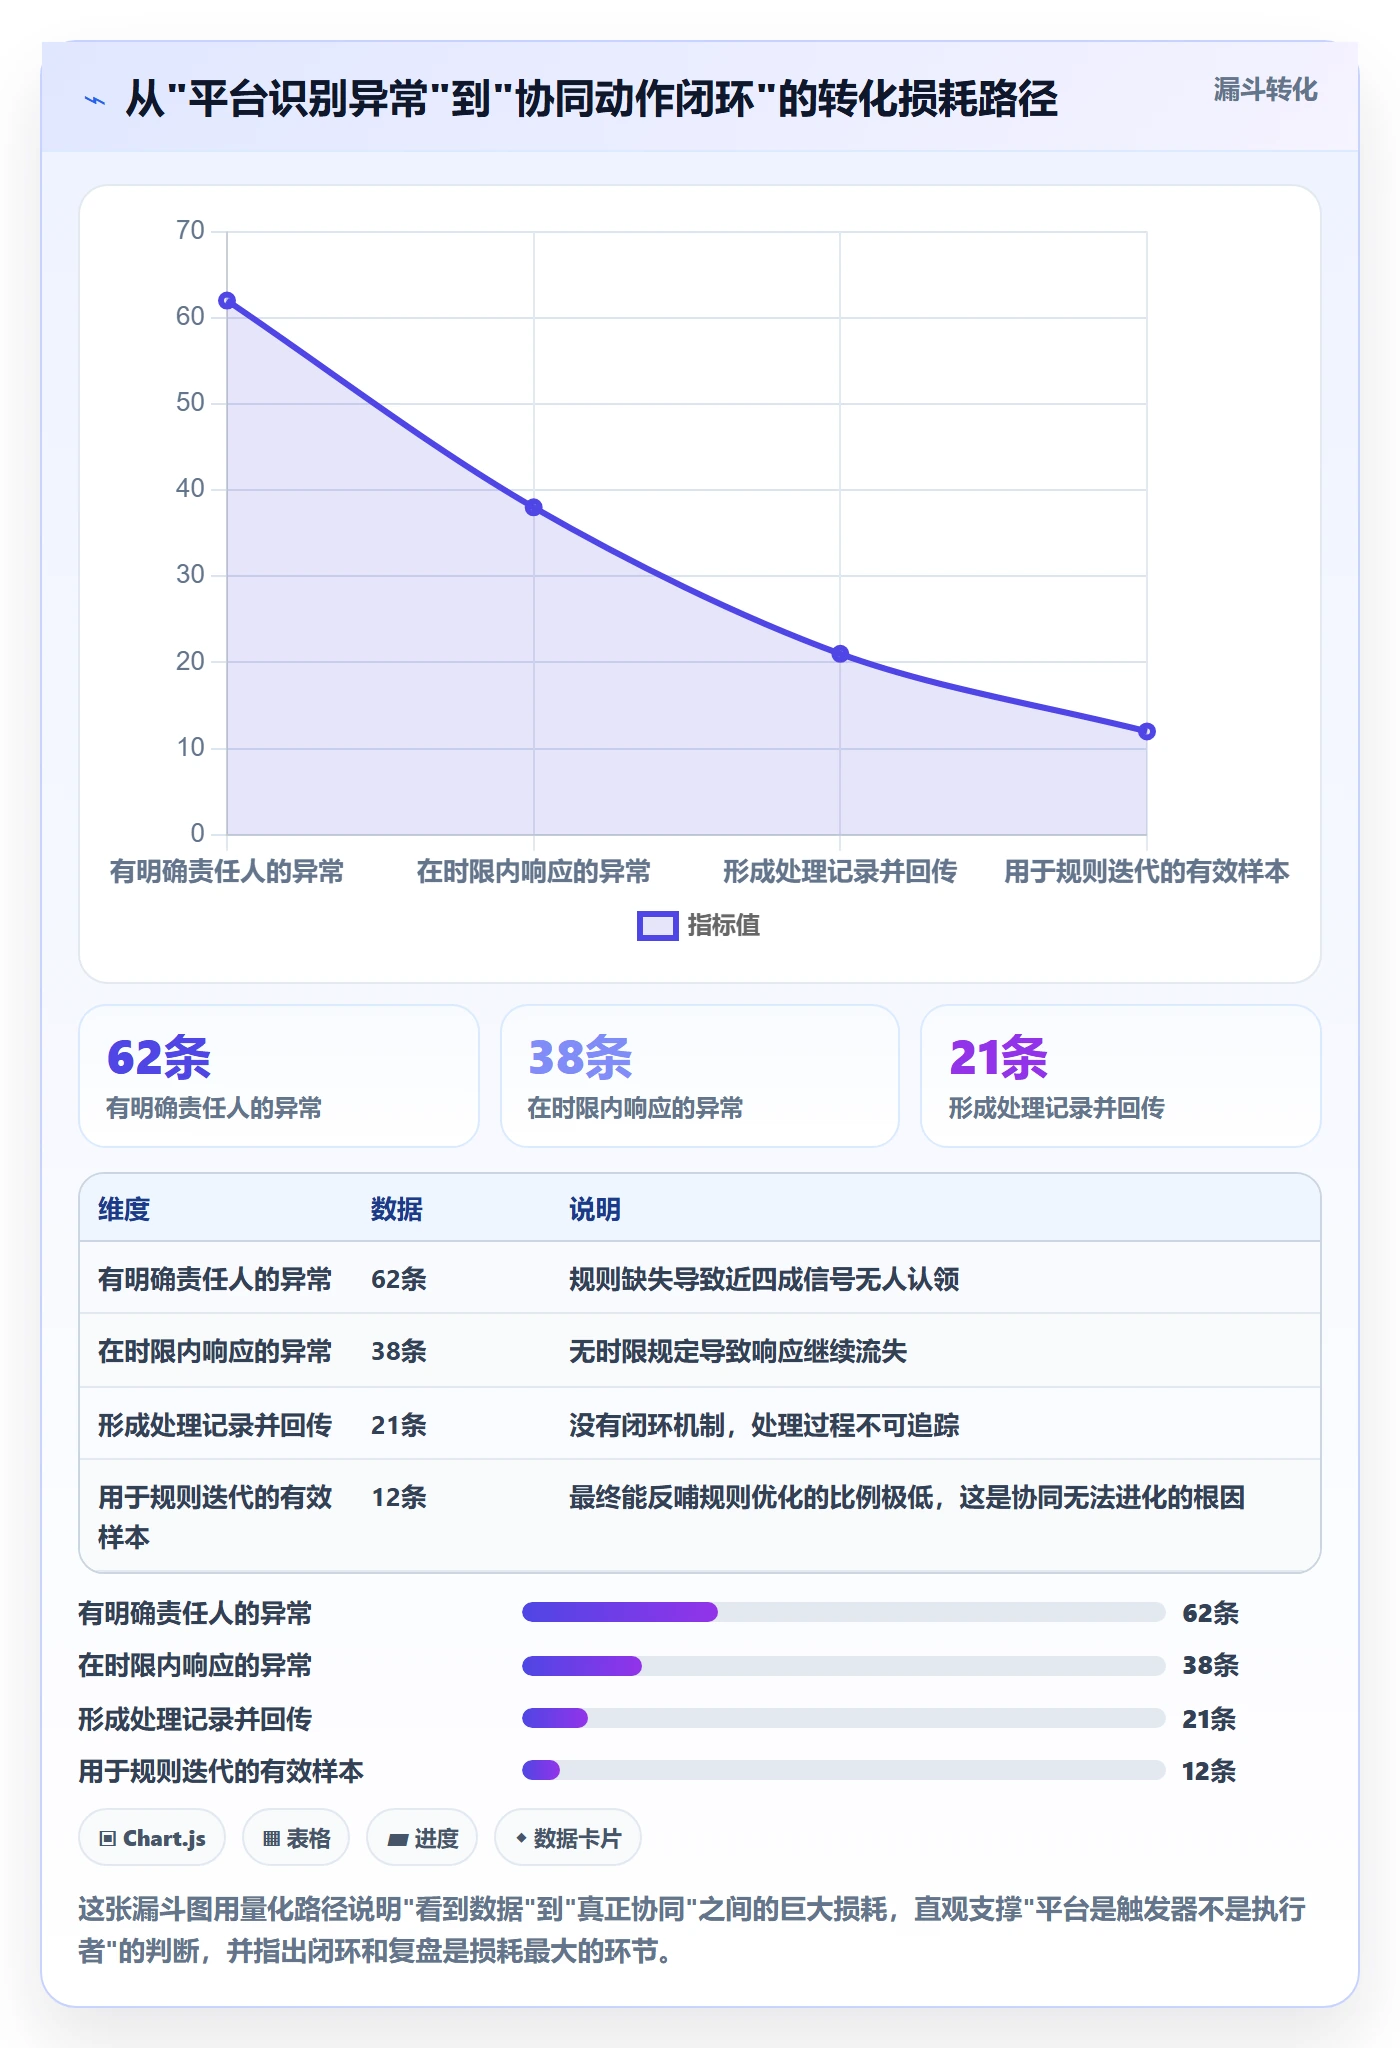Click the table cell 没有闭环机制，处理过程不可追踪

[764, 1425]
